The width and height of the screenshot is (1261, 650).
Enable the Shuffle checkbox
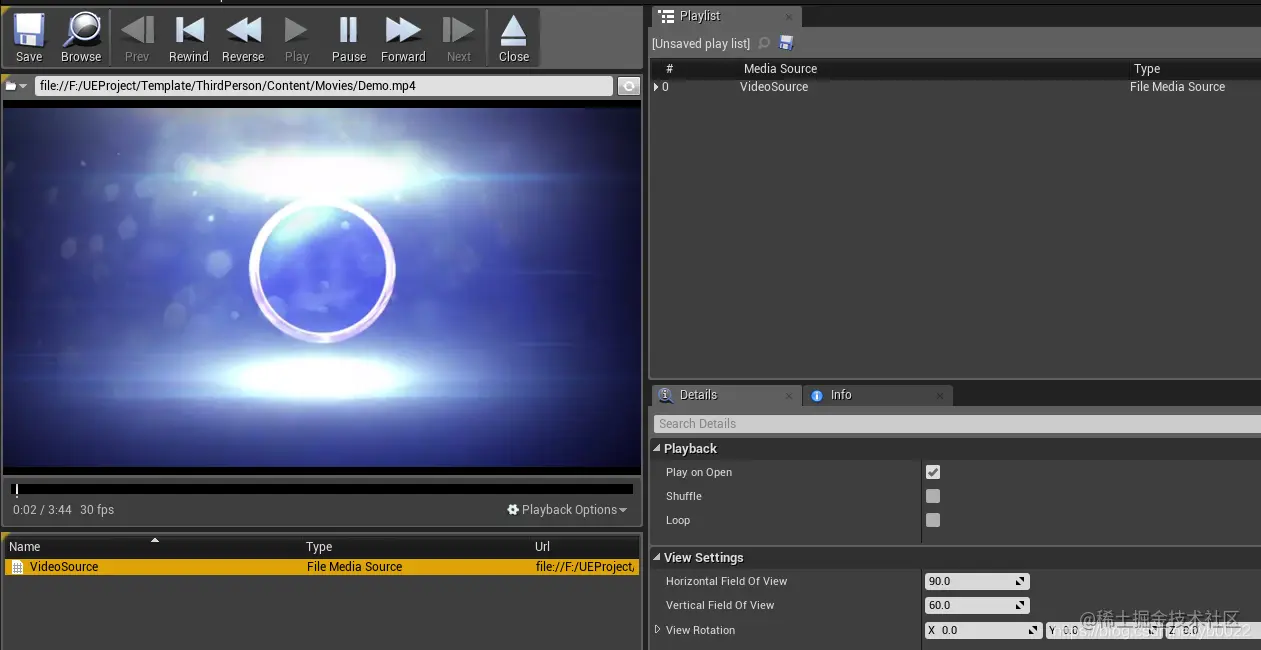point(933,496)
